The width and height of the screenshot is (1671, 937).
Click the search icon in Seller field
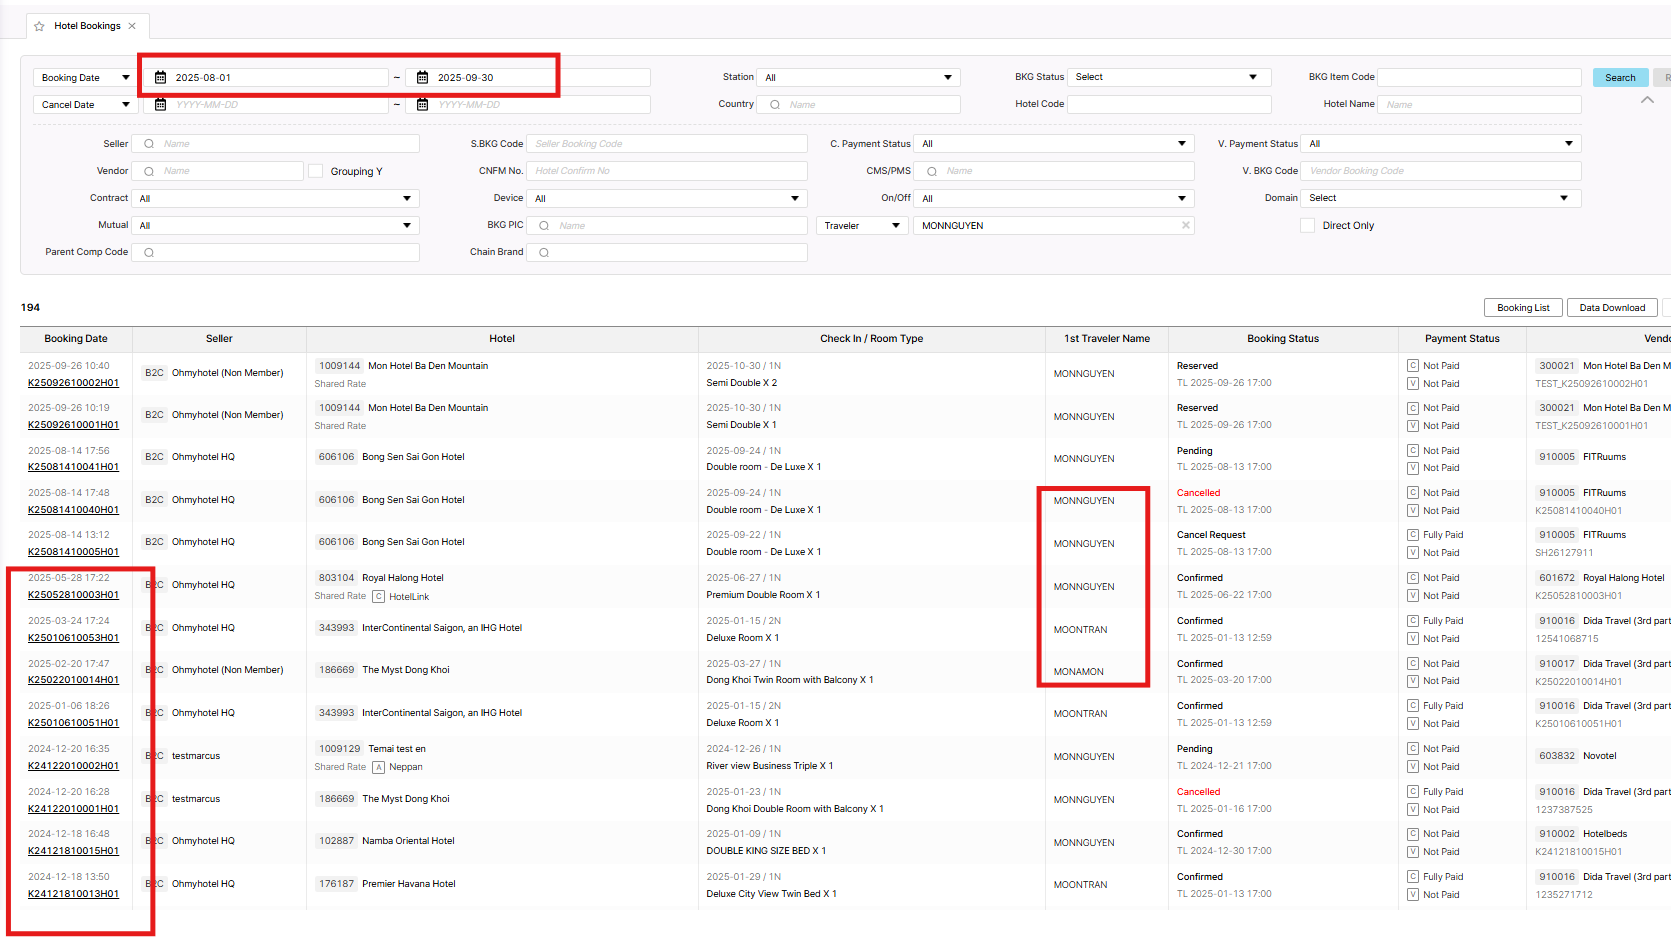click(x=149, y=144)
